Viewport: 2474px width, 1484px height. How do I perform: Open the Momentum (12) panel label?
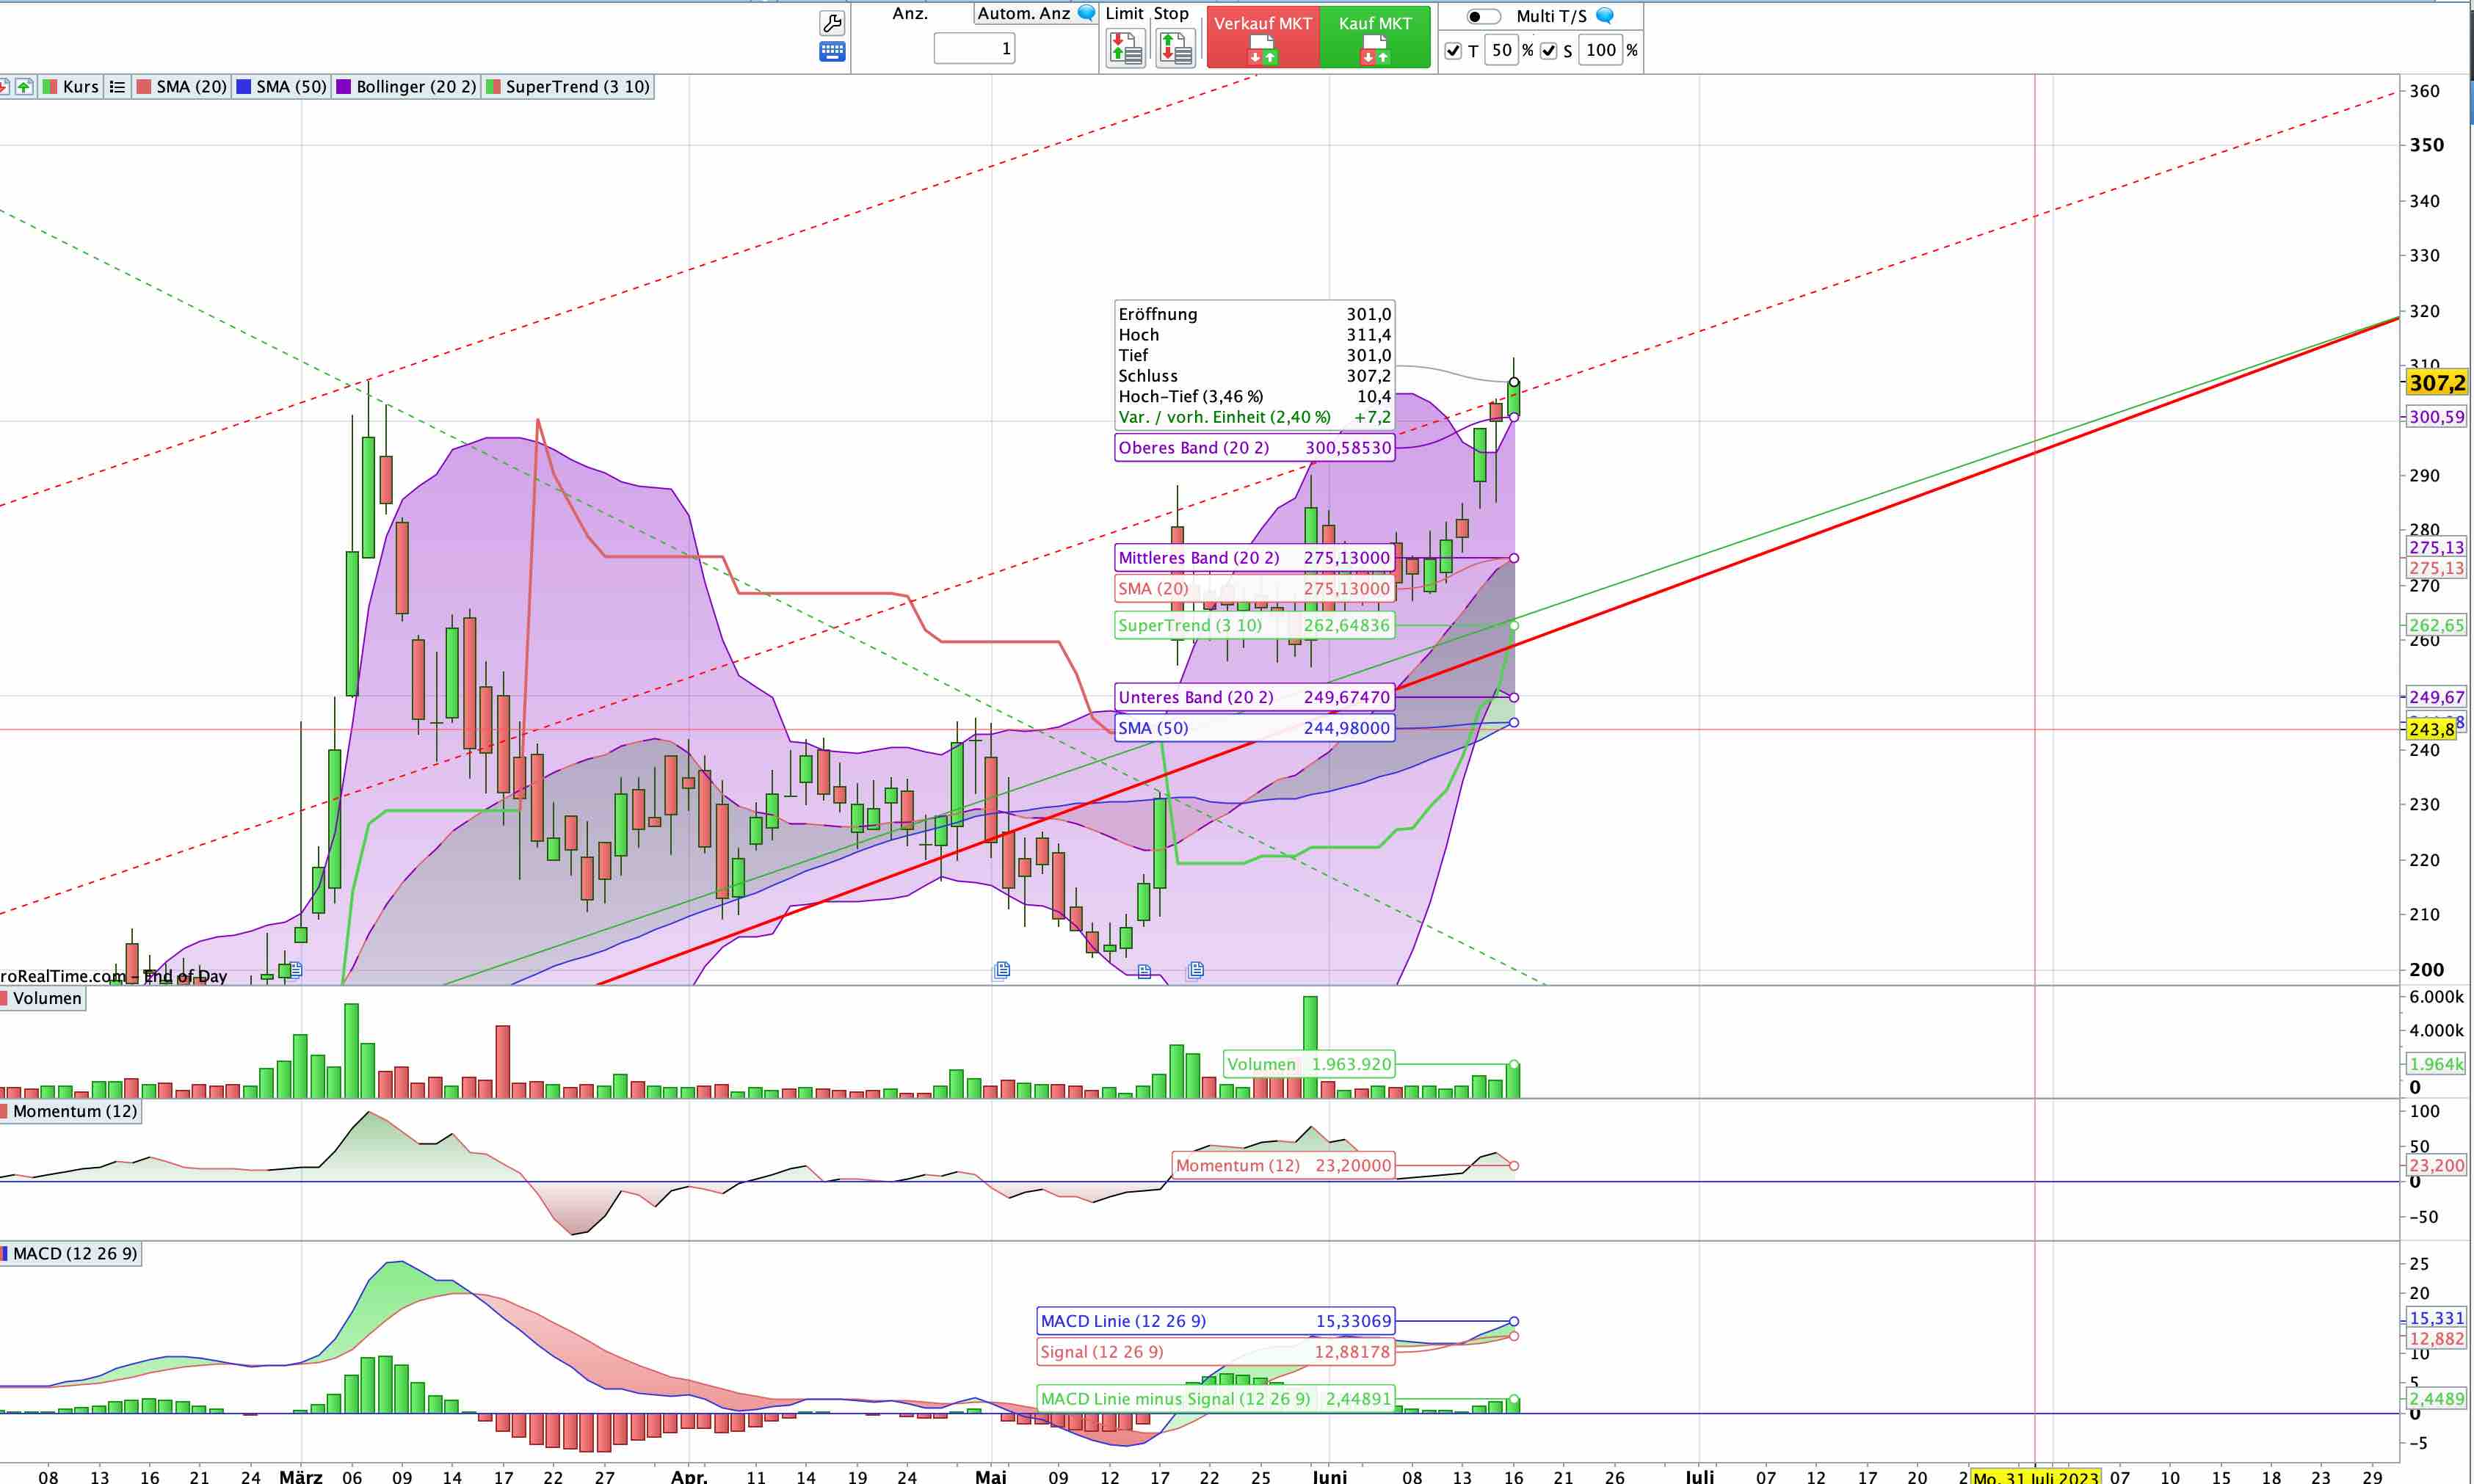tap(74, 1111)
